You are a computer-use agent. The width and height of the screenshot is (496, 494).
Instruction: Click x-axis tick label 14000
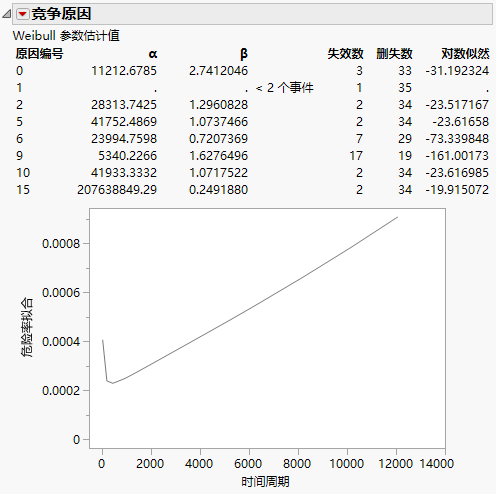(437, 464)
